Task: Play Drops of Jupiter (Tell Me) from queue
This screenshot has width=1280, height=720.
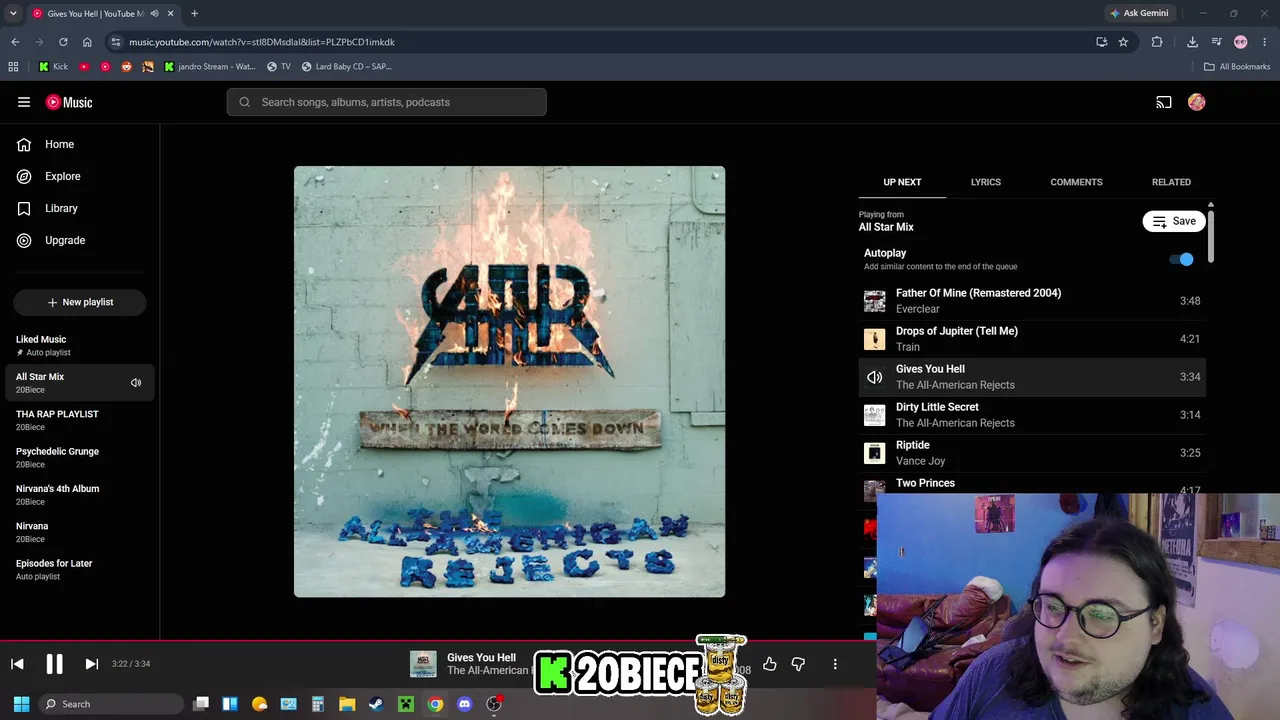Action: click(1032, 339)
